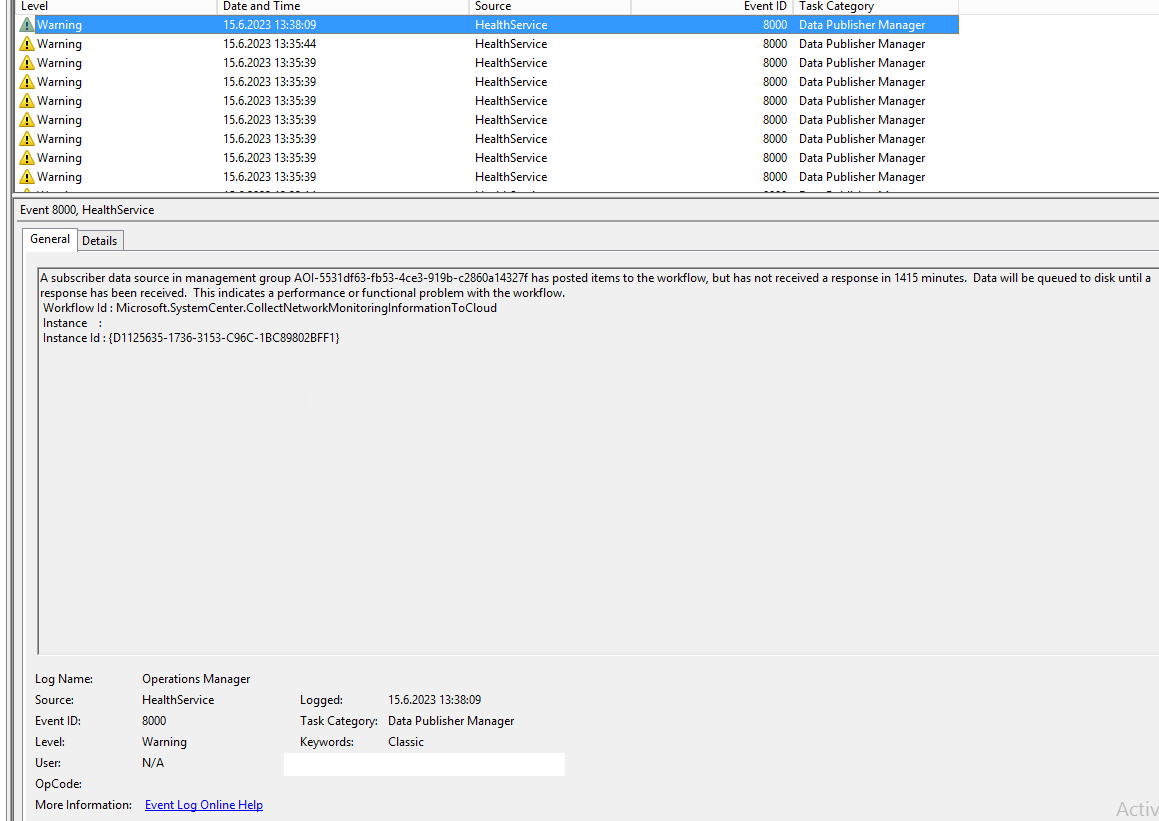Click the warning icon on the last visible row
The width and height of the screenshot is (1159, 821).
pyautogui.click(x=25, y=177)
